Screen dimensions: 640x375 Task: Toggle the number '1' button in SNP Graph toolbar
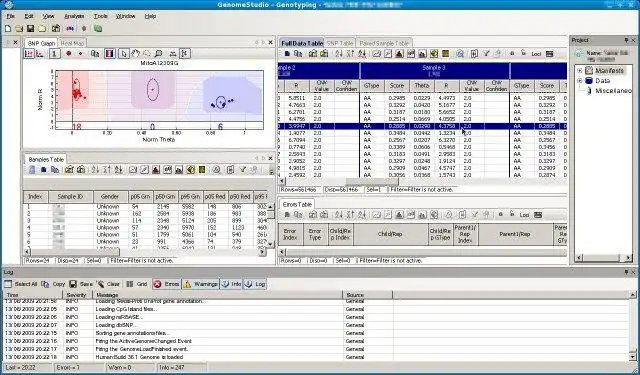click(x=55, y=53)
